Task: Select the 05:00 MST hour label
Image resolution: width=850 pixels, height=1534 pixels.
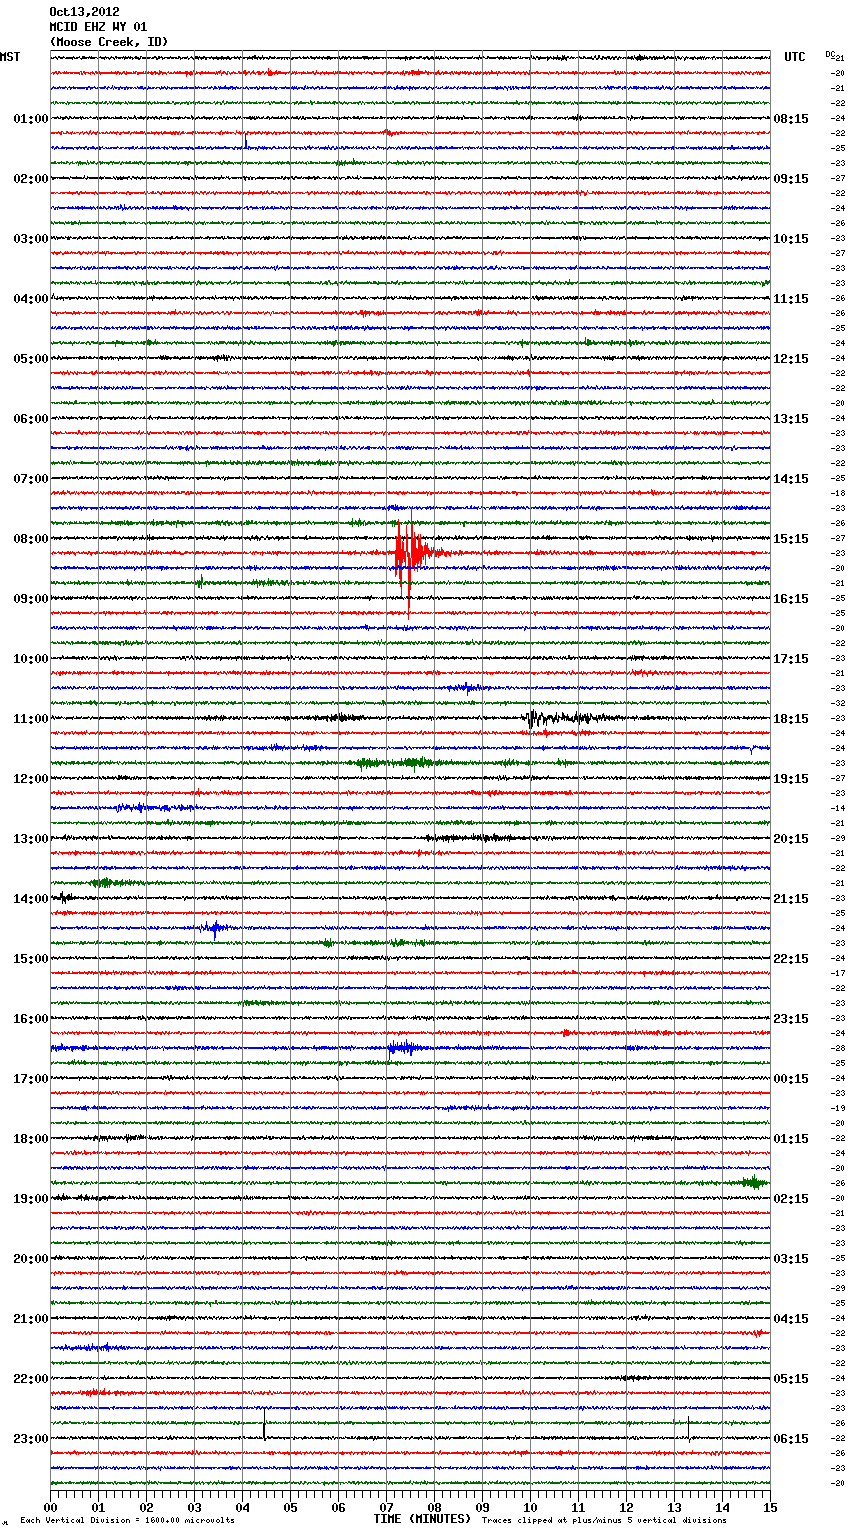Action: point(30,359)
